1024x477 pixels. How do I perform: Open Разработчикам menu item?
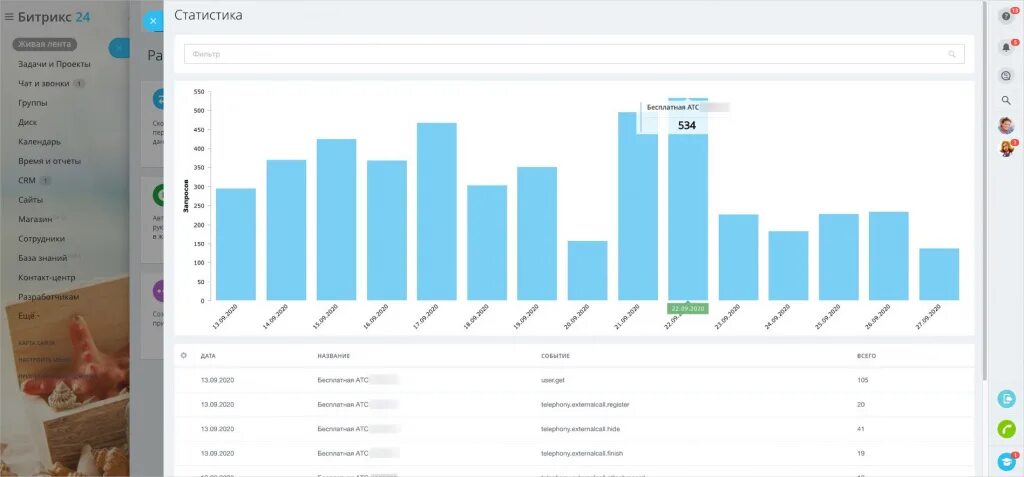49,297
